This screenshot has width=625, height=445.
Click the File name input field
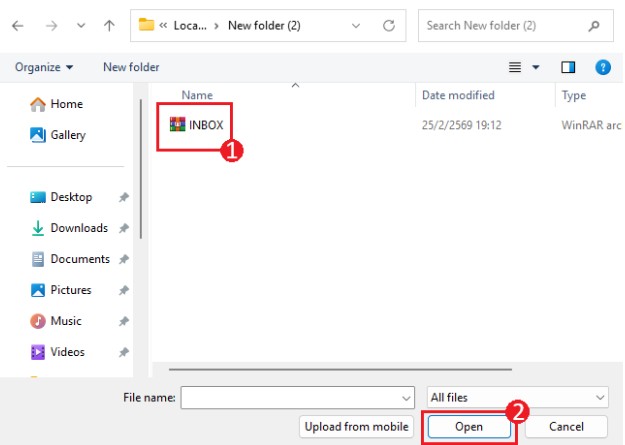(296, 397)
